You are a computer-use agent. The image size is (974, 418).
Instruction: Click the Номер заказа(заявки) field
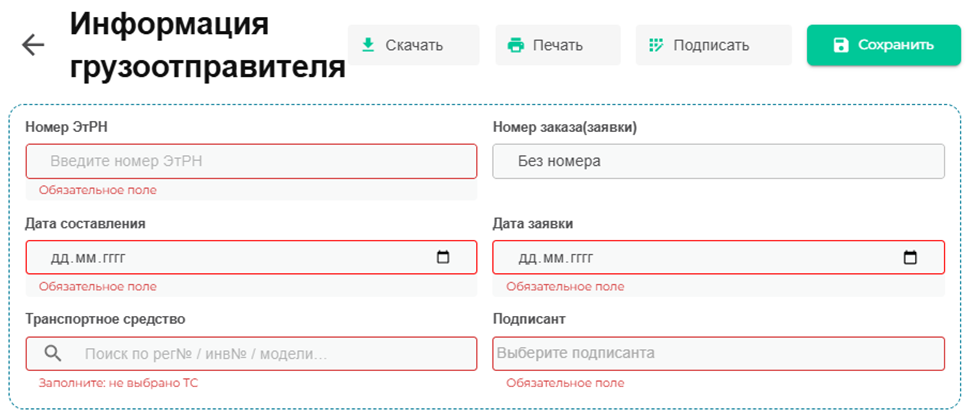pos(718,161)
